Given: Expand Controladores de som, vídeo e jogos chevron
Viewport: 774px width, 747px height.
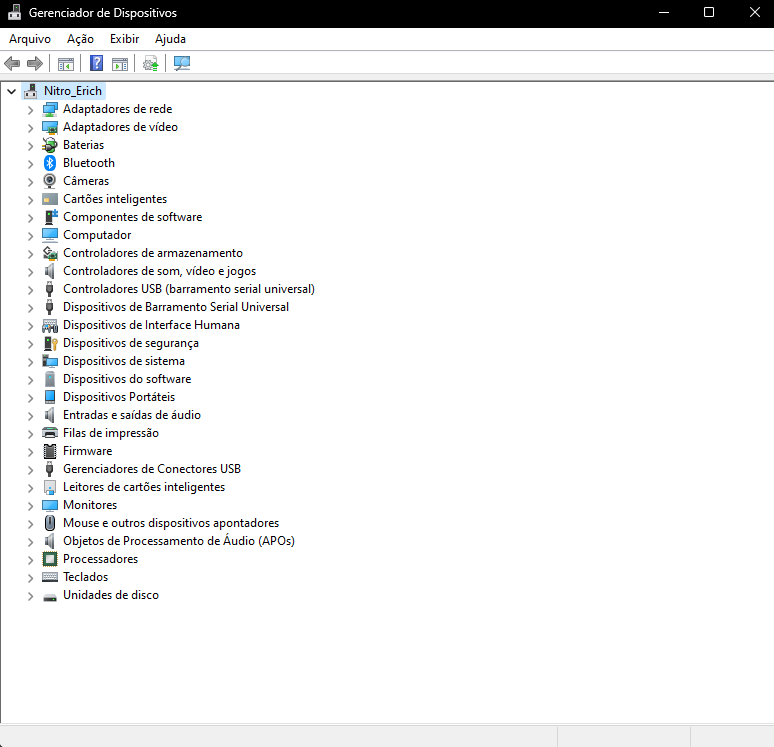Looking at the screenshot, I should (x=31, y=272).
